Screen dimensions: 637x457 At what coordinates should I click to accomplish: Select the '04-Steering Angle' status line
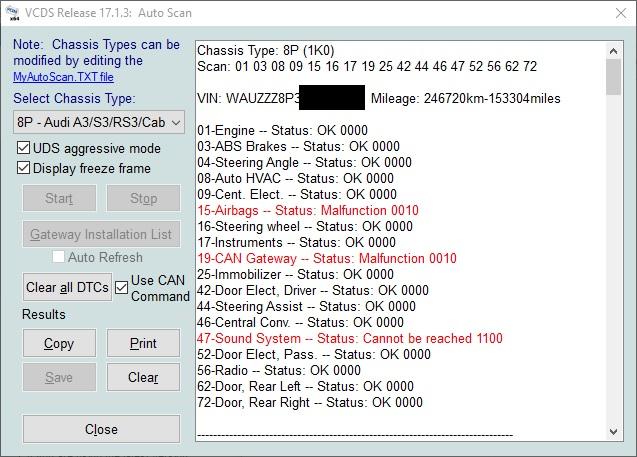(x=304, y=162)
